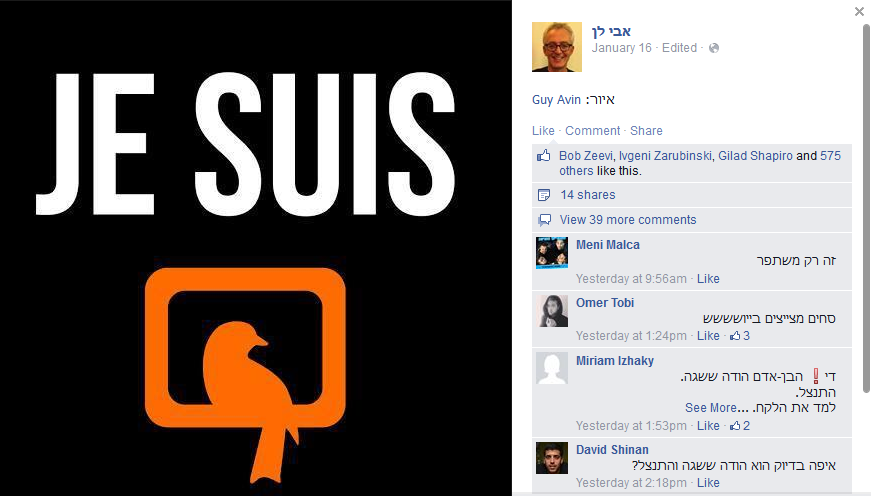871x496 pixels.
Task: Click the comment bubble icon beside View more comments
Action: [544, 220]
